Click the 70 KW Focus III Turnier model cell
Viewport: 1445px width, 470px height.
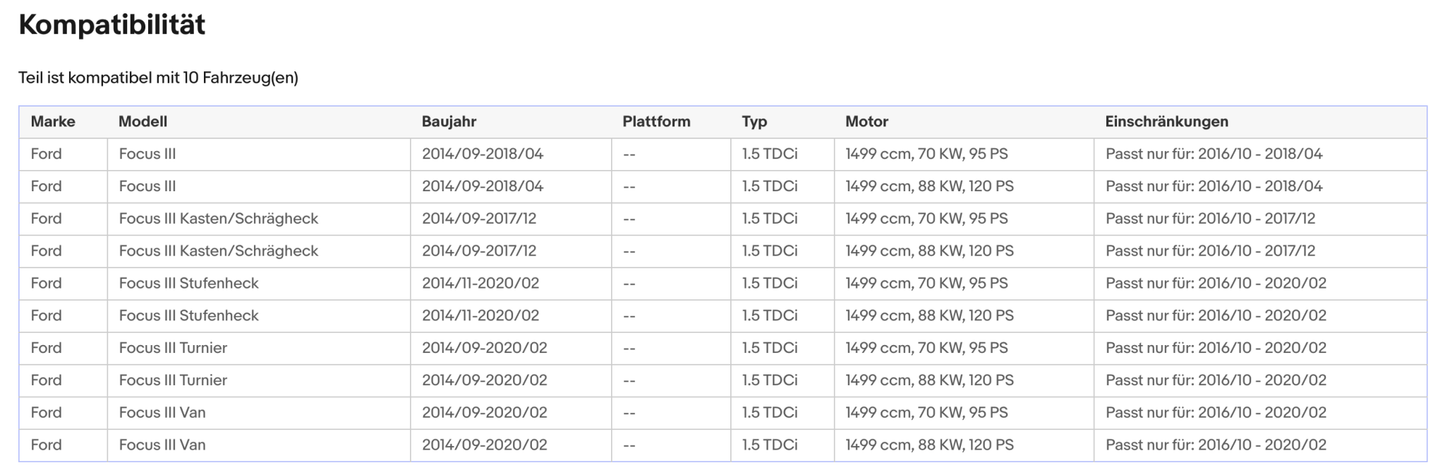pyautogui.click(x=173, y=348)
